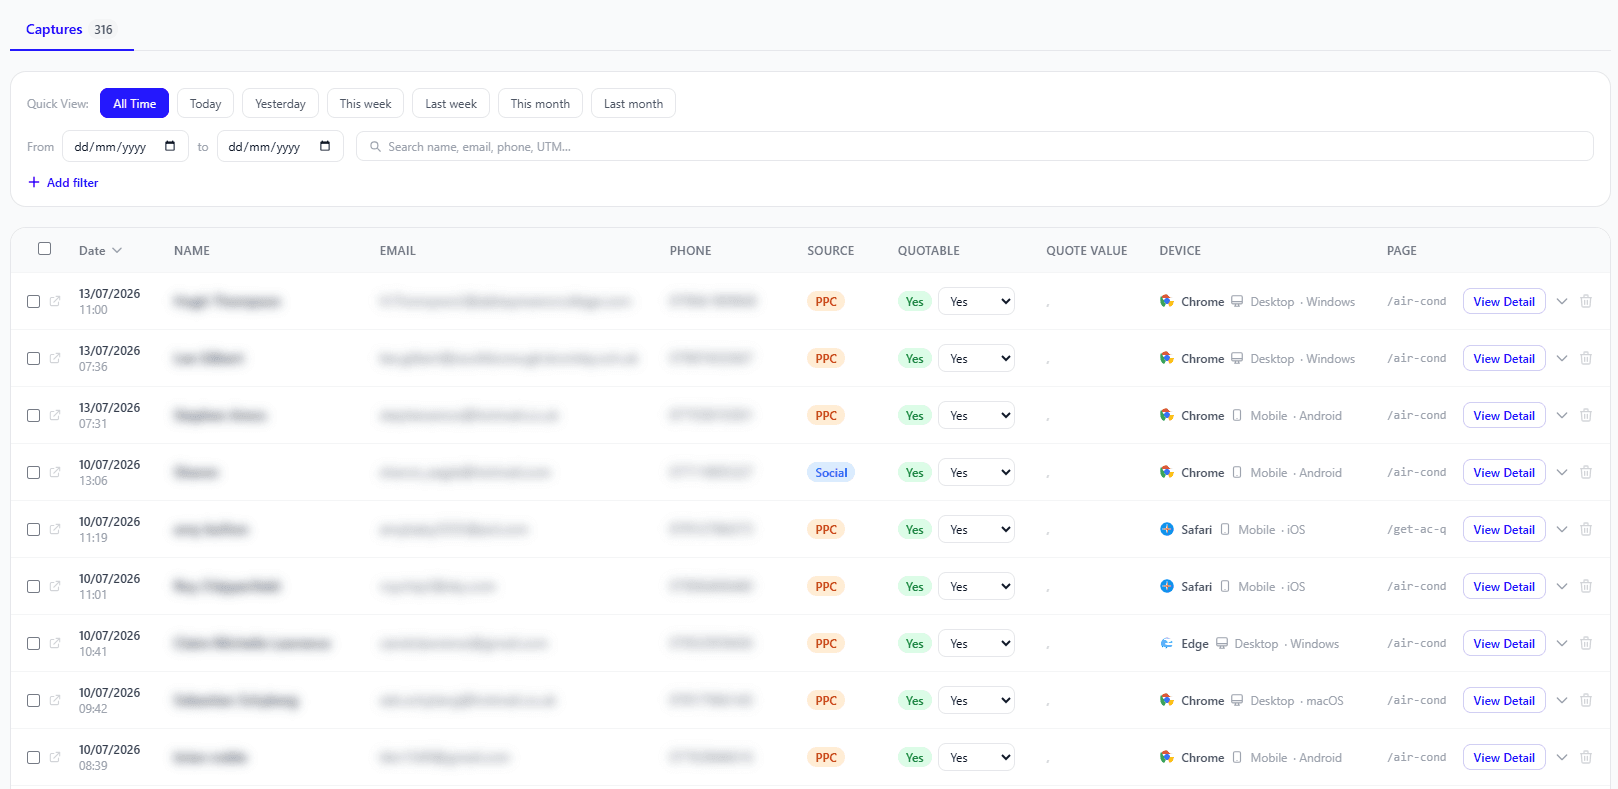Open external link icon for 10/07/2026 13:06 row
The width and height of the screenshot is (1618, 789).
point(55,472)
